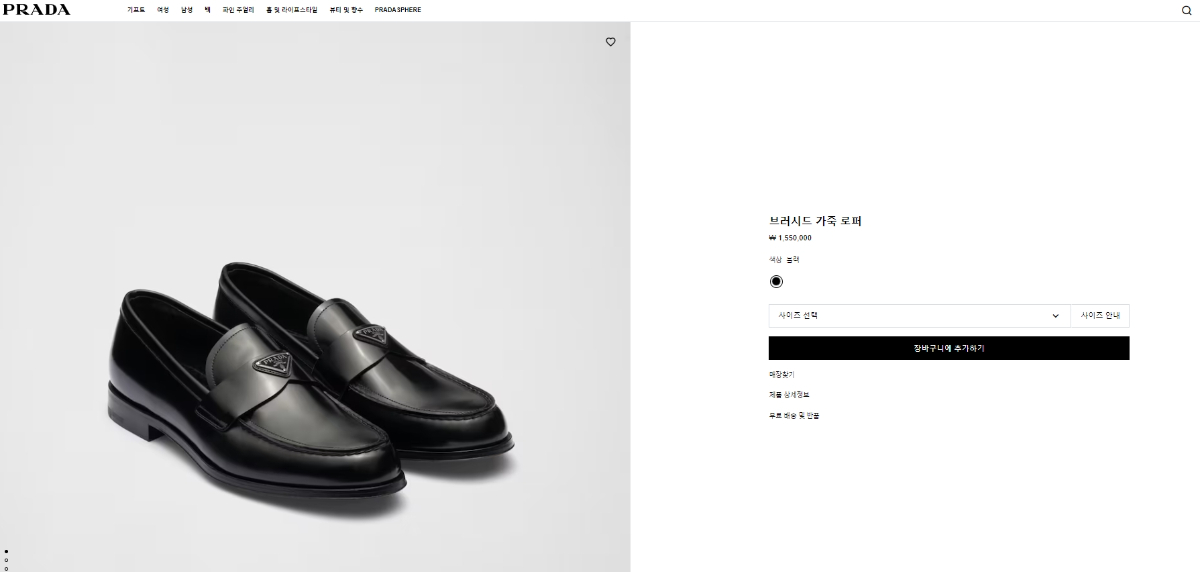Open the search magnifier icon

(1186, 11)
